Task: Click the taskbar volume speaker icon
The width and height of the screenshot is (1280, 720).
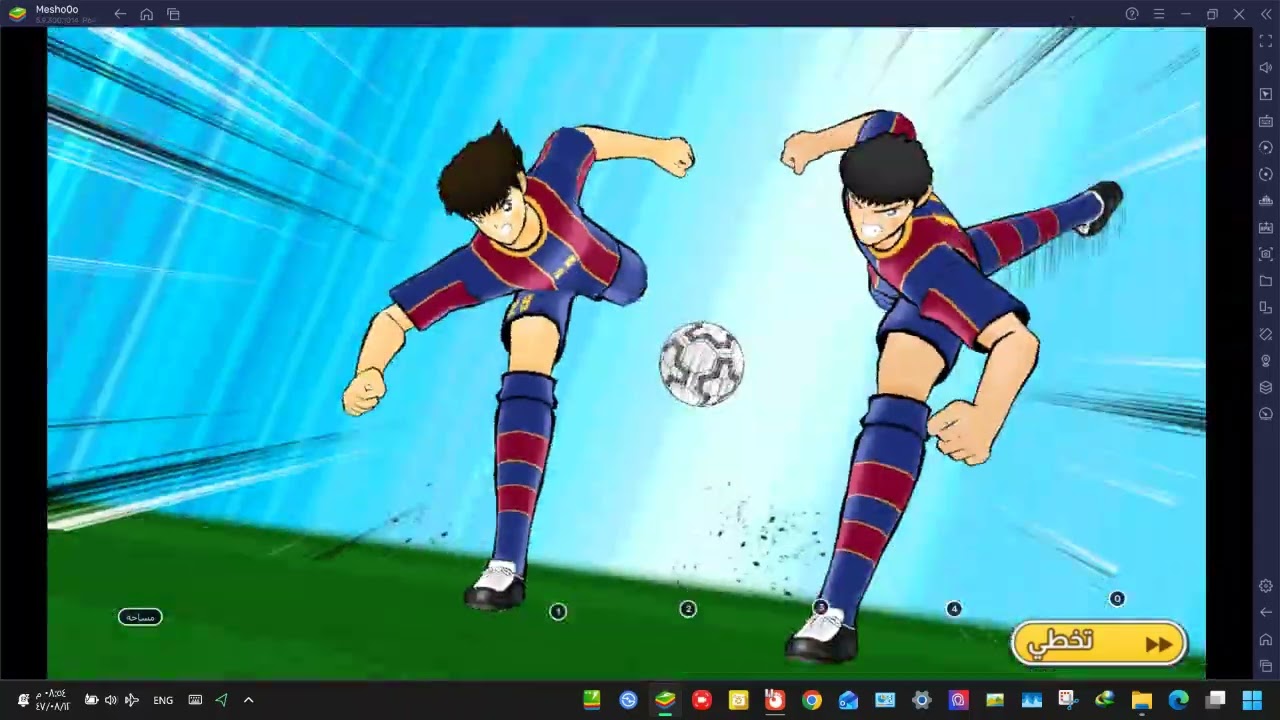Action: tap(111, 700)
